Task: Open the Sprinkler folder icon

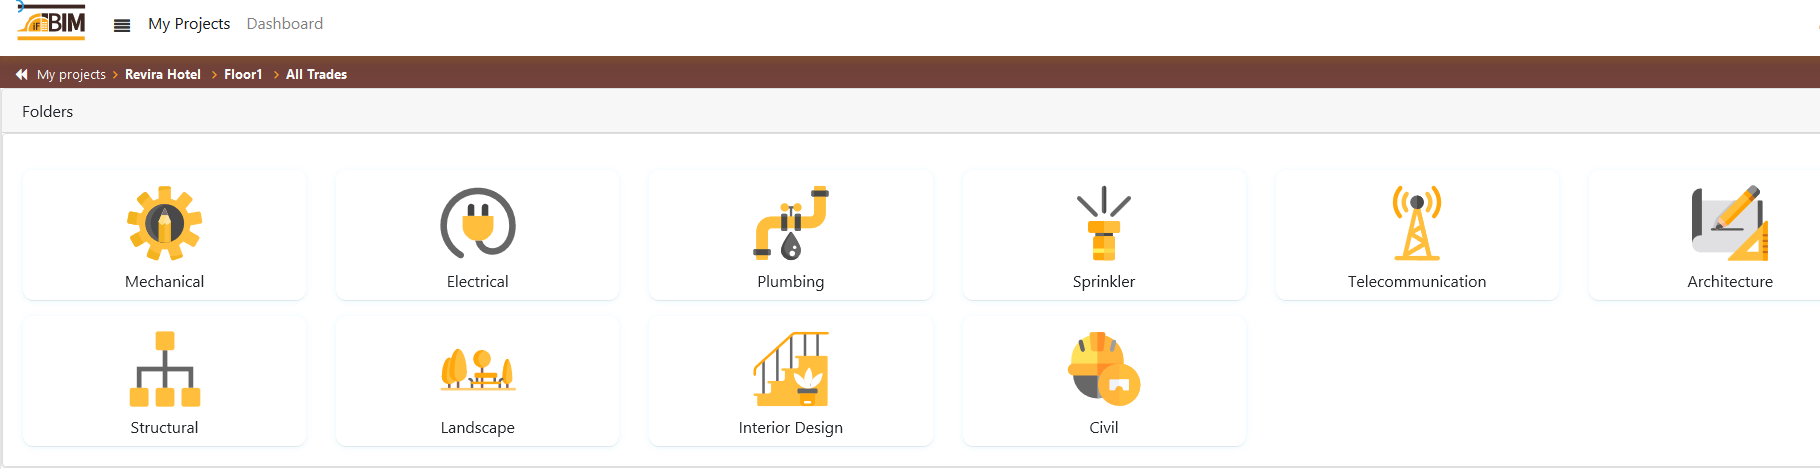Action: pos(1104,223)
